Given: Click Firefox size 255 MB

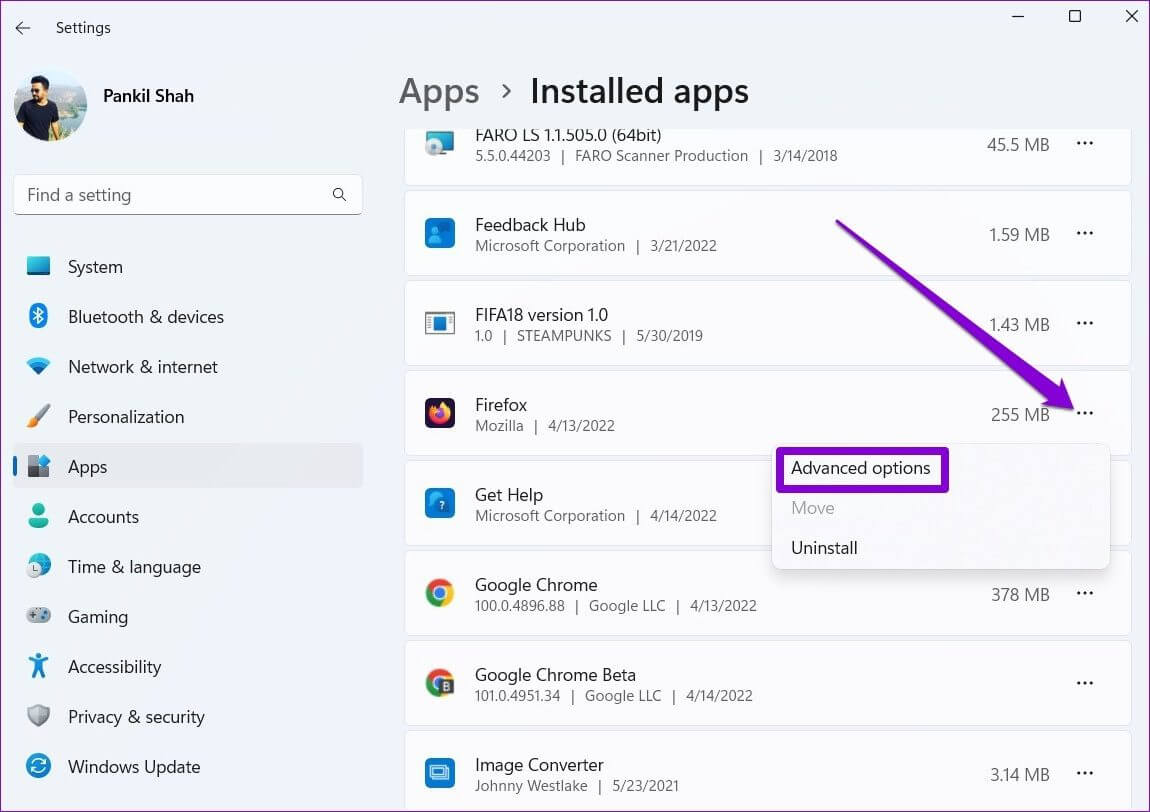Looking at the screenshot, I should point(1019,414).
